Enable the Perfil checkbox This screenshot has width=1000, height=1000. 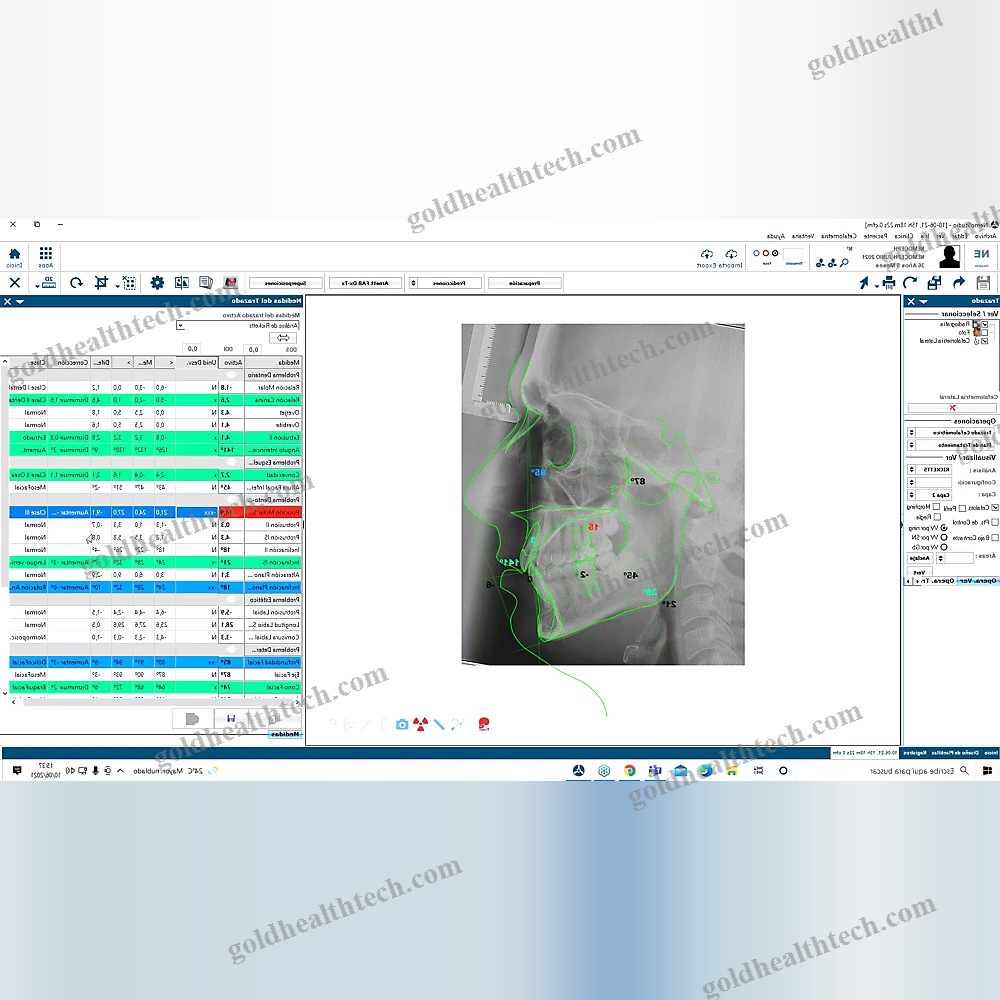pyautogui.click(x=962, y=508)
